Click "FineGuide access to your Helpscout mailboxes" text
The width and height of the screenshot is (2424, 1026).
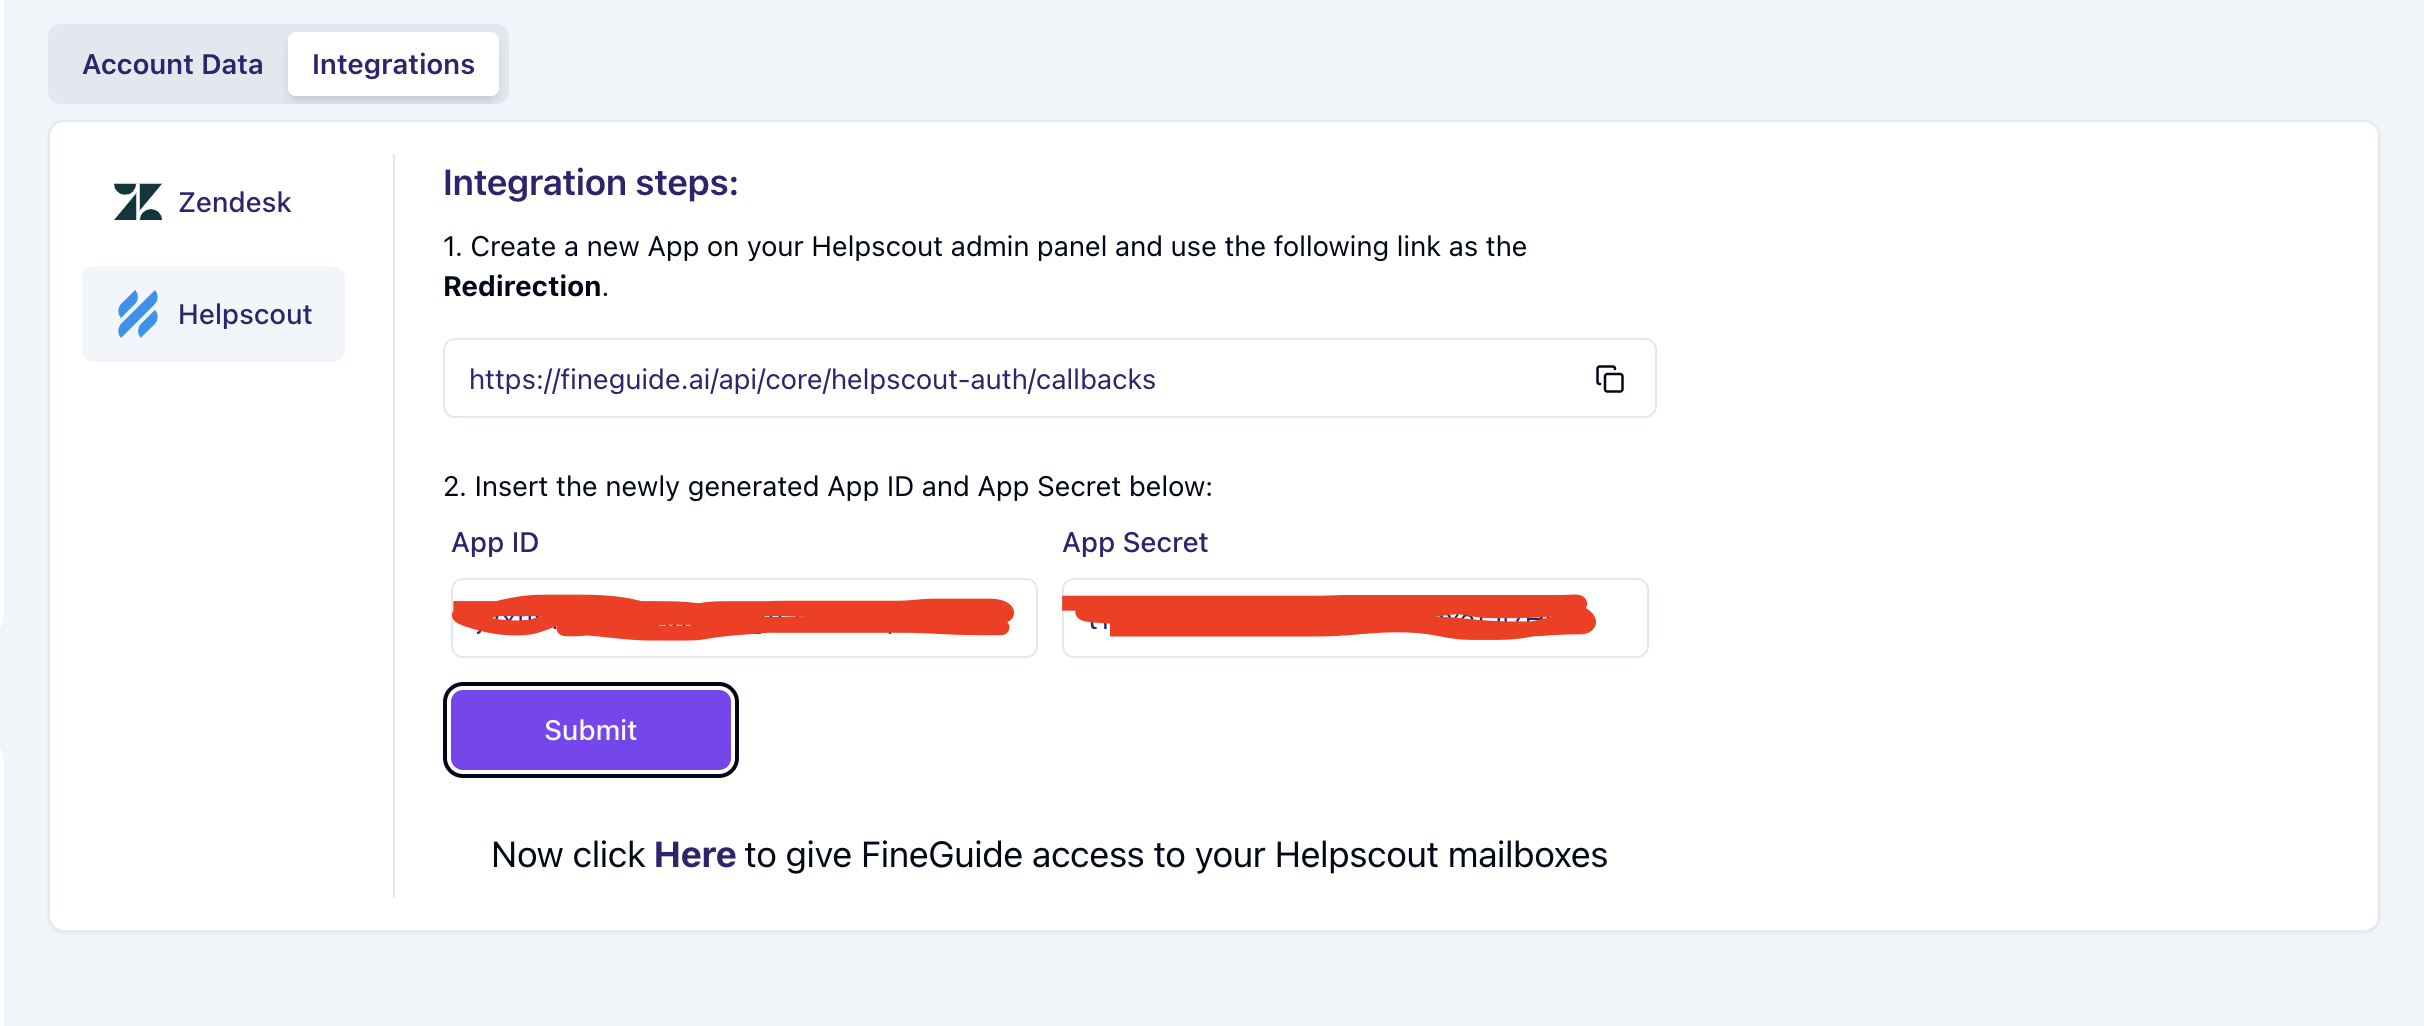pyautogui.click(x=1233, y=856)
